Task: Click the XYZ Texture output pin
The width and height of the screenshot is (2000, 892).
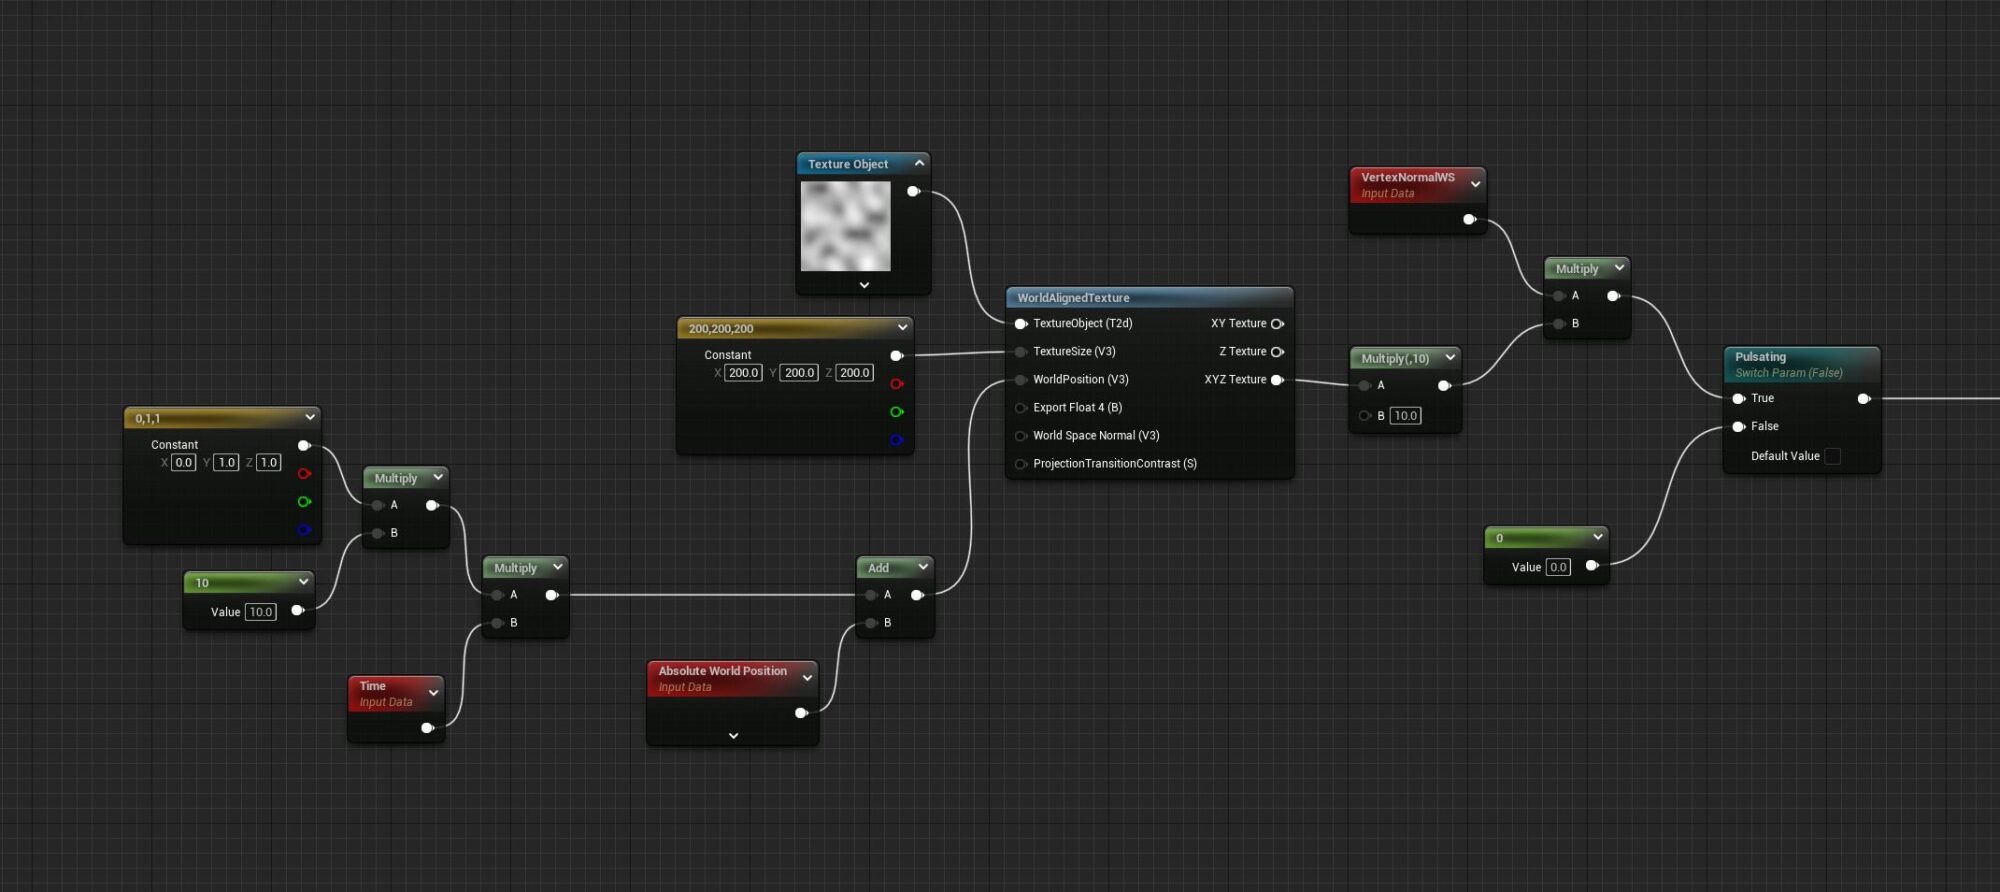Action: click(x=1277, y=380)
